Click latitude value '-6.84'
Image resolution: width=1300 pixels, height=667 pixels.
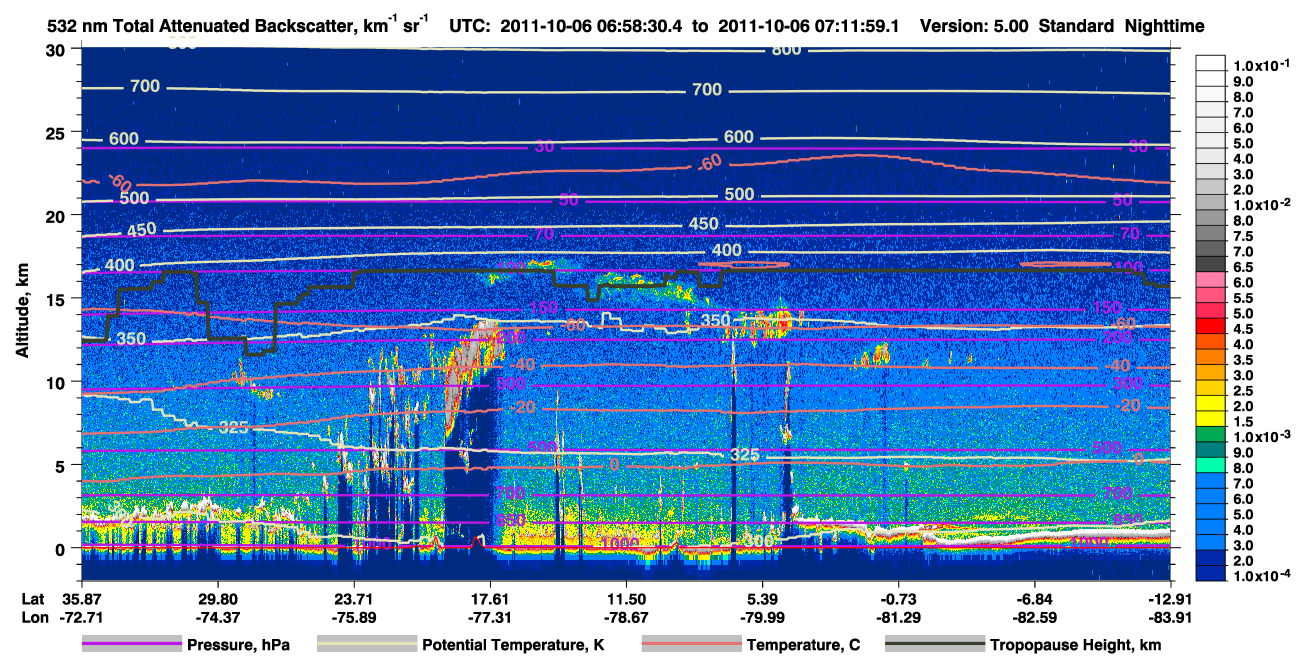point(1034,598)
